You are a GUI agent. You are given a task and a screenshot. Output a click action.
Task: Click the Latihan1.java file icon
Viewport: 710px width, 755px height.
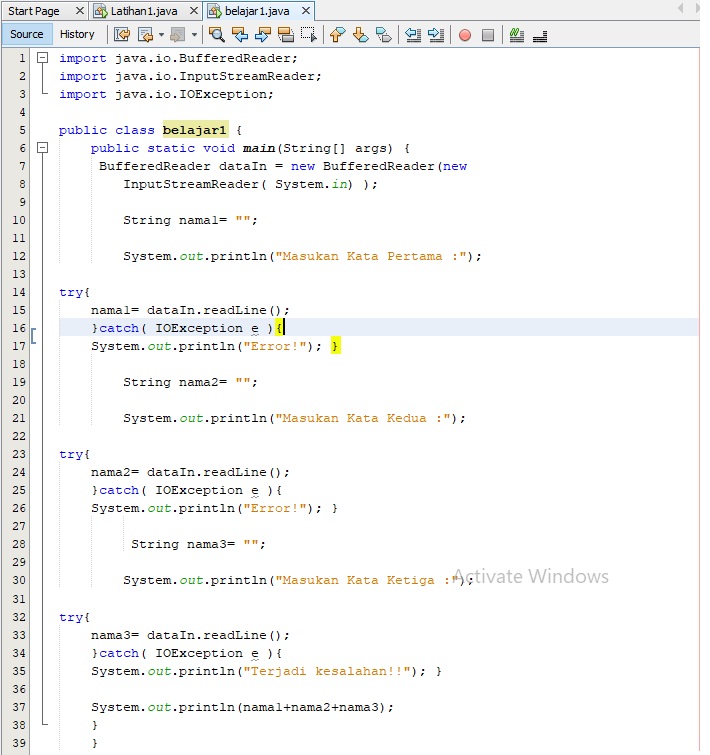click(100, 11)
